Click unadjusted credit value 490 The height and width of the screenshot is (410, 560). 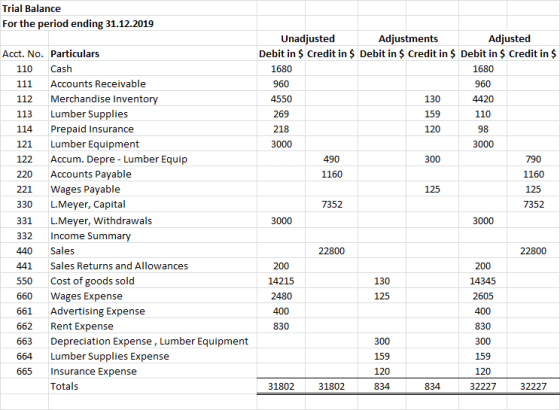click(x=331, y=159)
